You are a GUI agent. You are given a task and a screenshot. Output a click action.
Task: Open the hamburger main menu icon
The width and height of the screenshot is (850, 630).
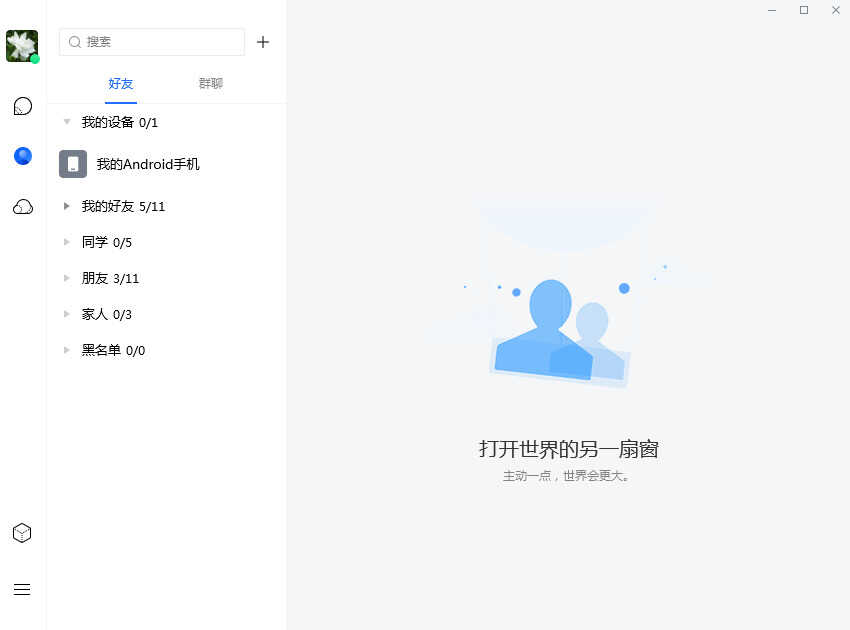[x=22, y=589]
